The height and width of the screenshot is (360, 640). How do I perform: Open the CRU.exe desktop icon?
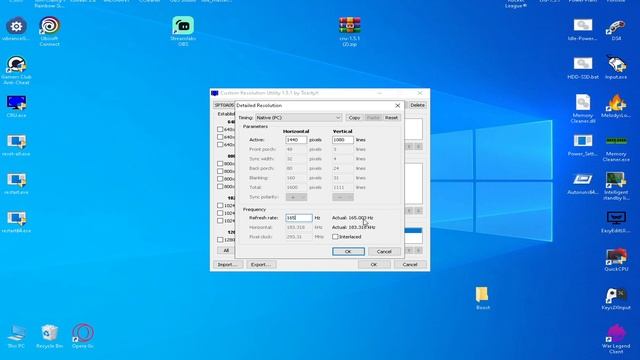point(16,103)
